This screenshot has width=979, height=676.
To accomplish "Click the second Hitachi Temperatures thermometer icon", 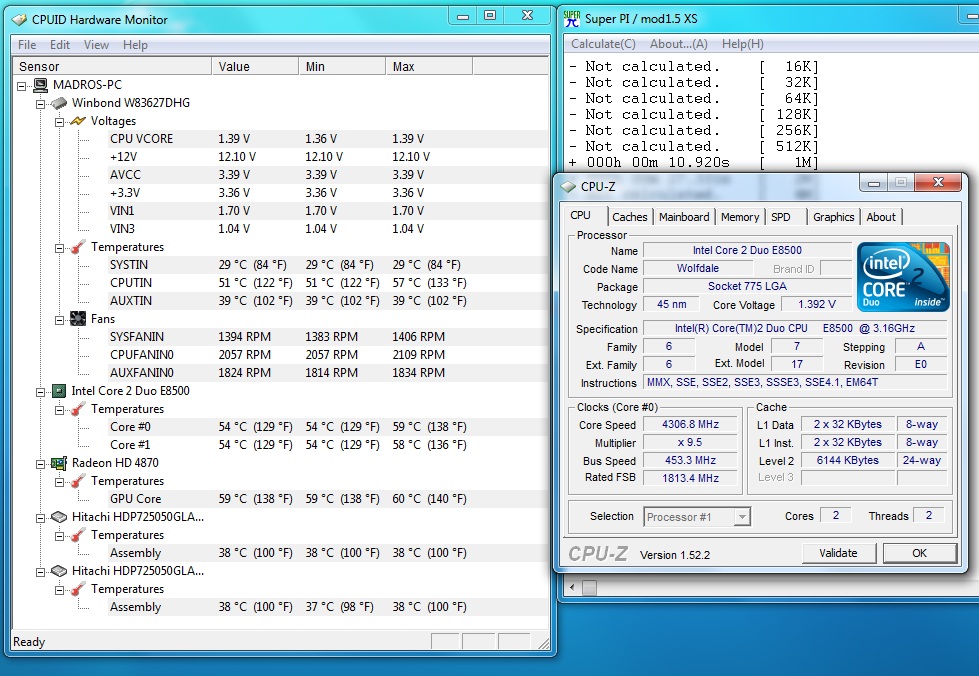I will pyautogui.click(x=78, y=589).
